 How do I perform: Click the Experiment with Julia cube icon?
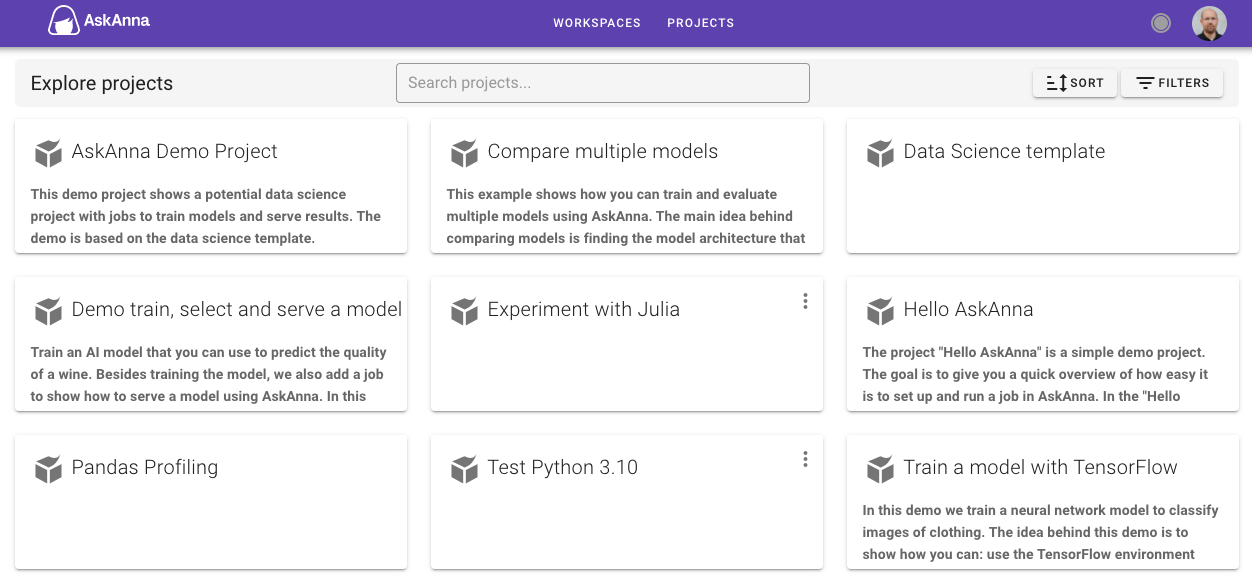click(x=463, y=311)
